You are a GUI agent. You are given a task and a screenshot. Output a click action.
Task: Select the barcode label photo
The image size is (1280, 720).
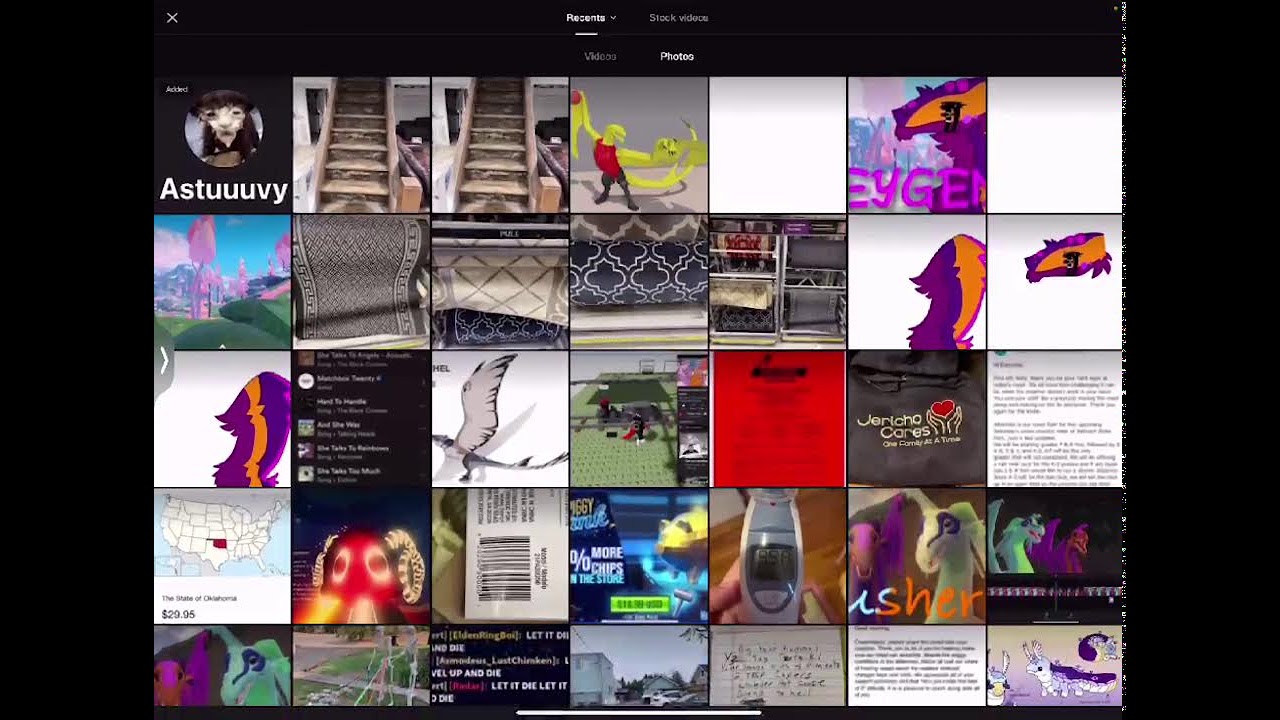click(500, 556)
